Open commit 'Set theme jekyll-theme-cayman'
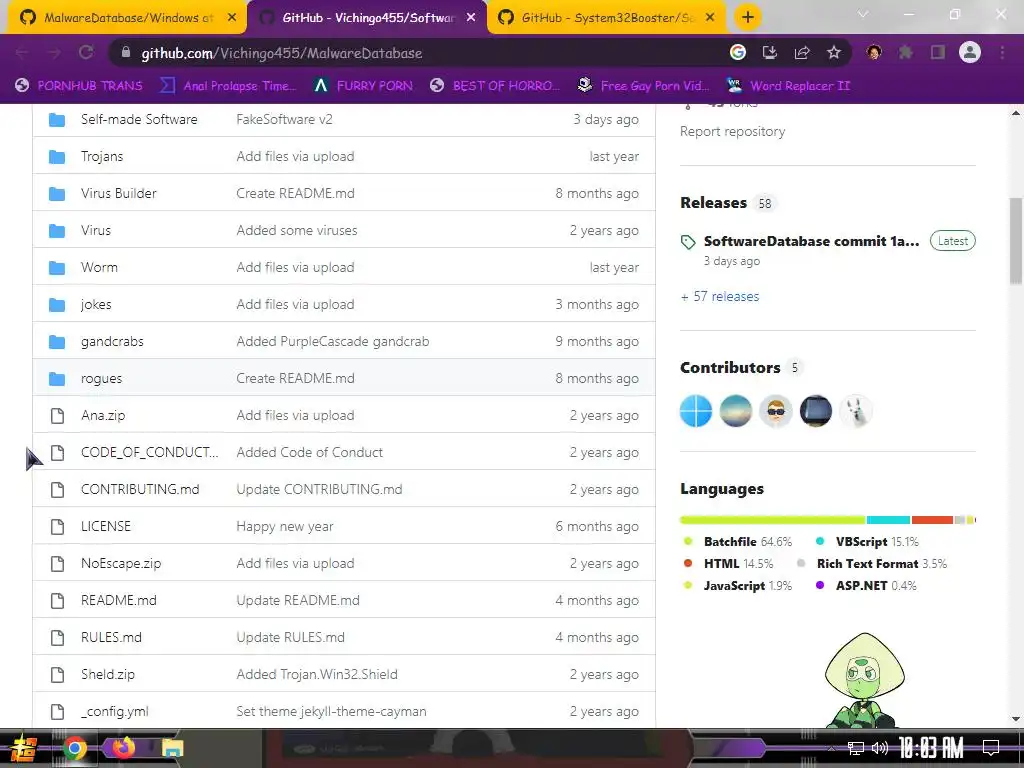 point(331,712)
